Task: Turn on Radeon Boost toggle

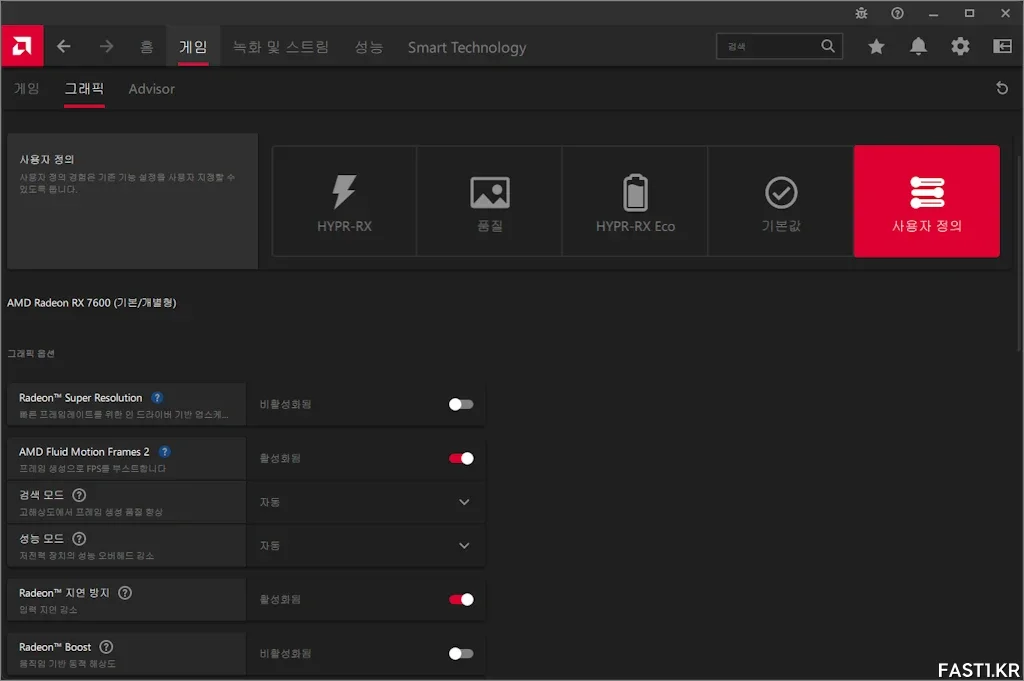Action: (461, 654)
